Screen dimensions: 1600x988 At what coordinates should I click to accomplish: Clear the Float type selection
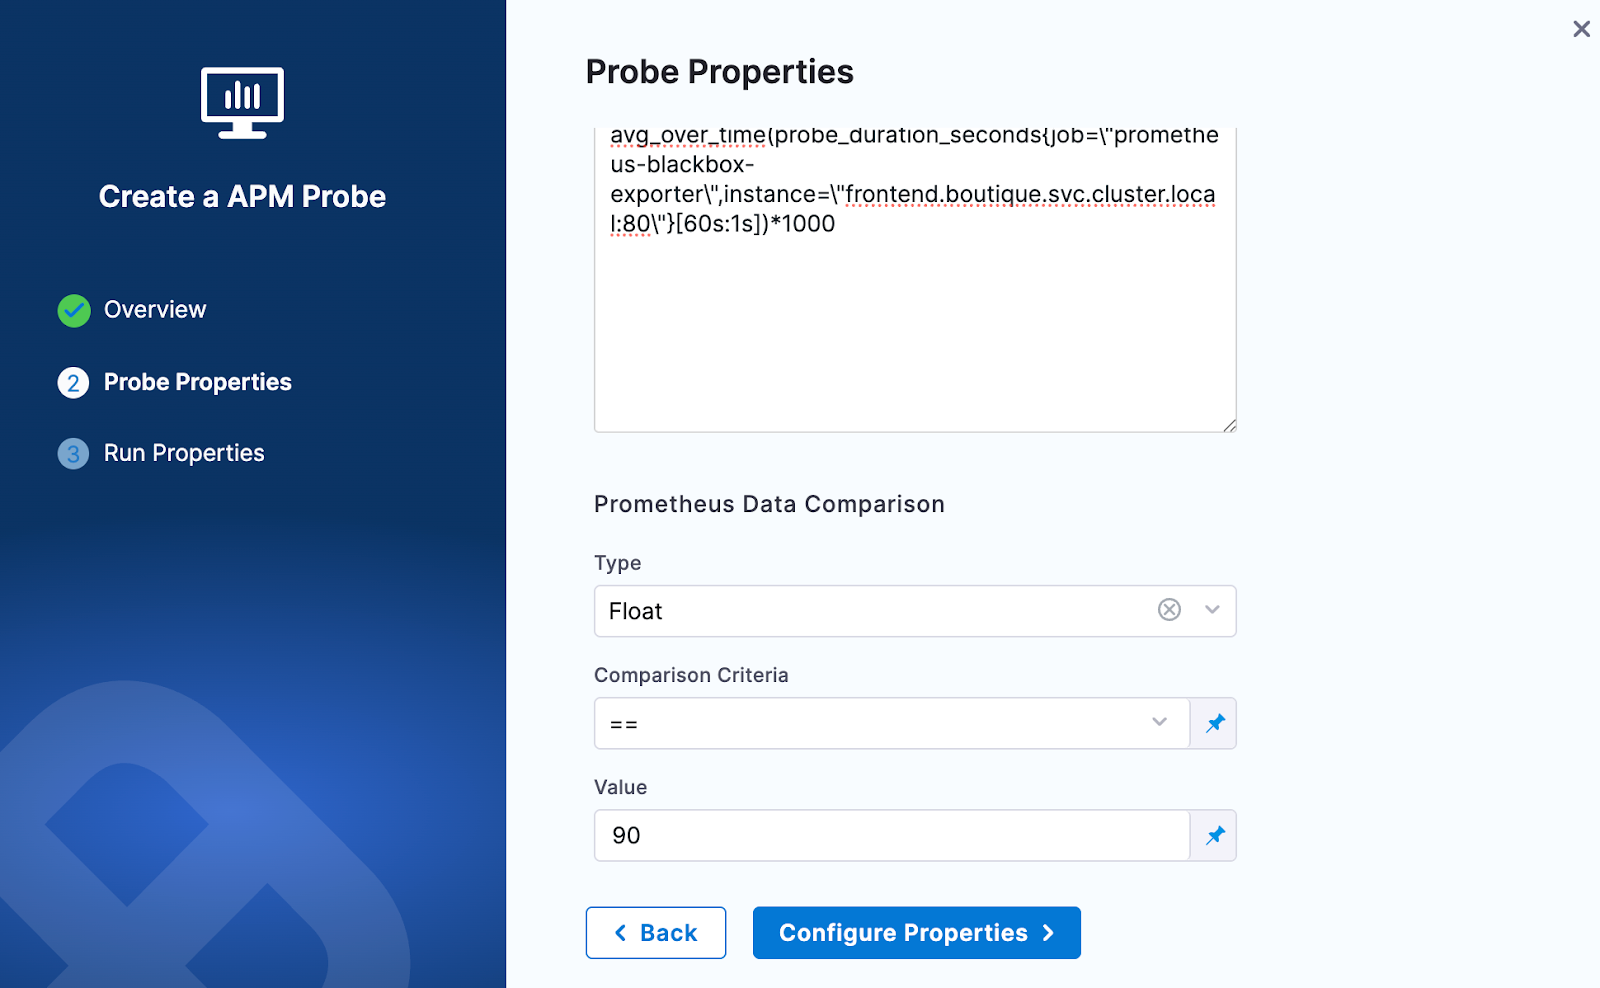pyautogui.click(x=1169, y=610)
